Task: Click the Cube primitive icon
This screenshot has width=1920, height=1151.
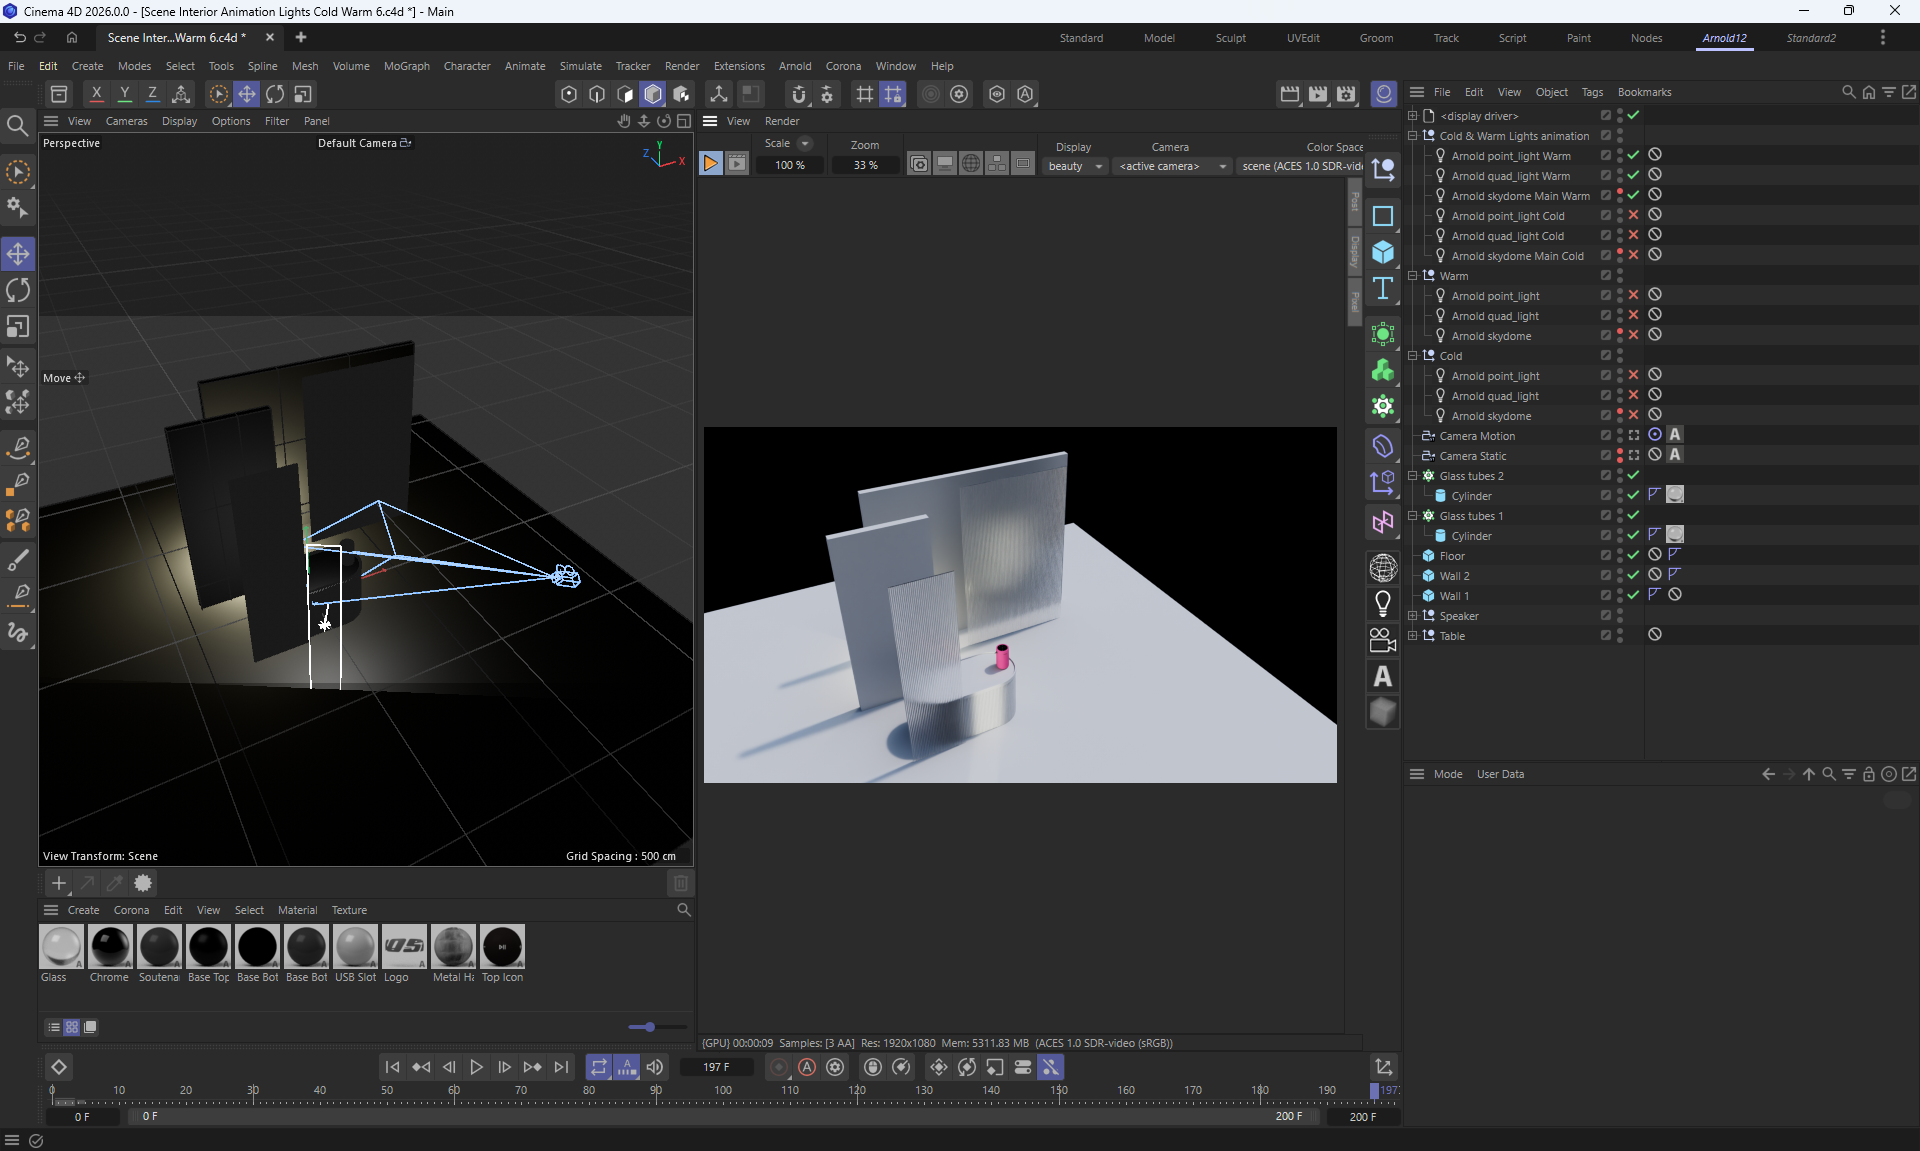Action: [1383, 252]
